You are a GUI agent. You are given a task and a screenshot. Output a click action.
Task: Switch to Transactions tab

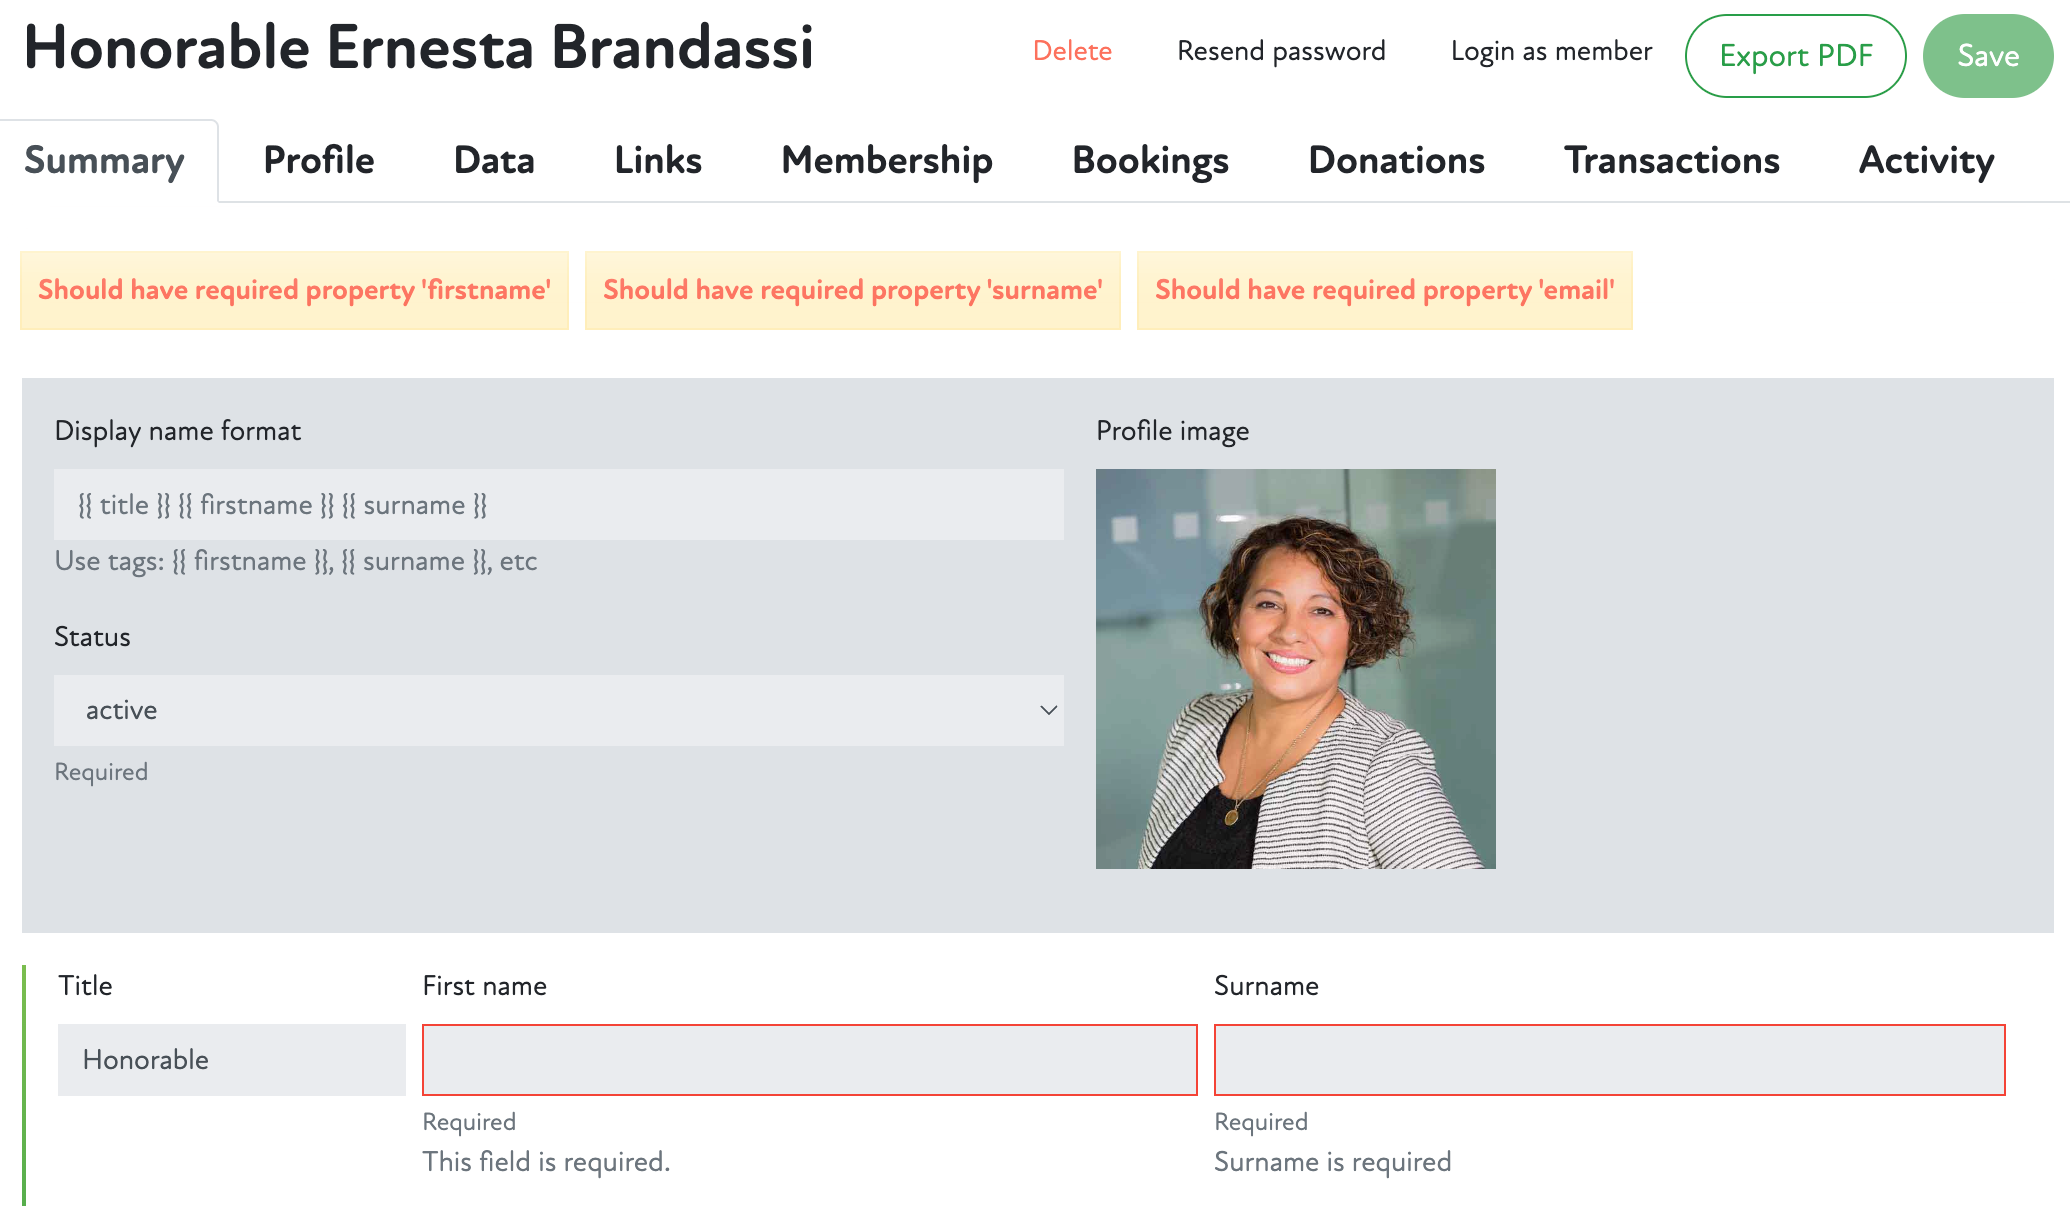tap(1671, 161)
